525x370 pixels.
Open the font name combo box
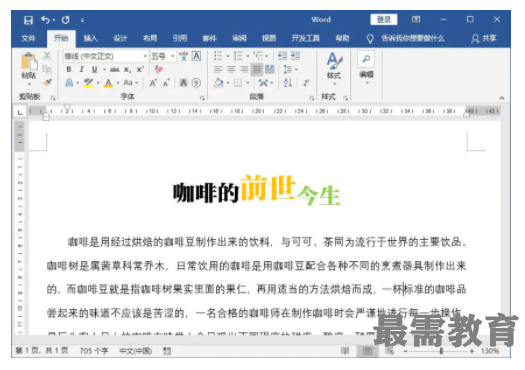pyautogui.click(x=106, y=56)
